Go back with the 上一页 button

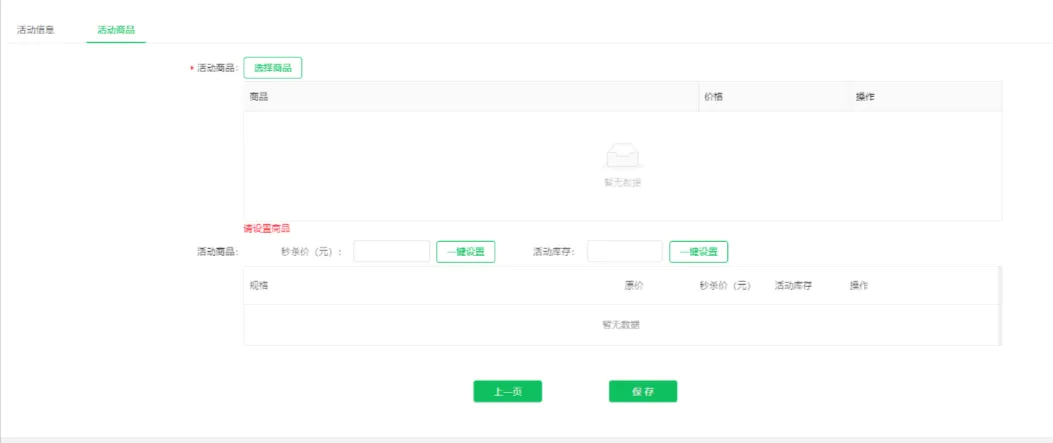508,391
